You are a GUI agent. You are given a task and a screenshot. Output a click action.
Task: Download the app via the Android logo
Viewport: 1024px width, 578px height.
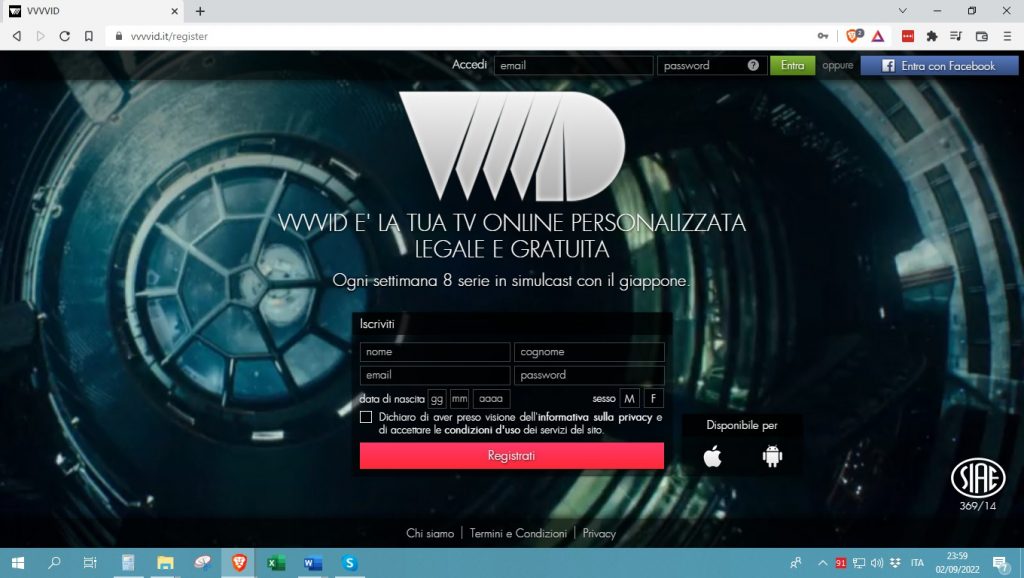[771, 458]
